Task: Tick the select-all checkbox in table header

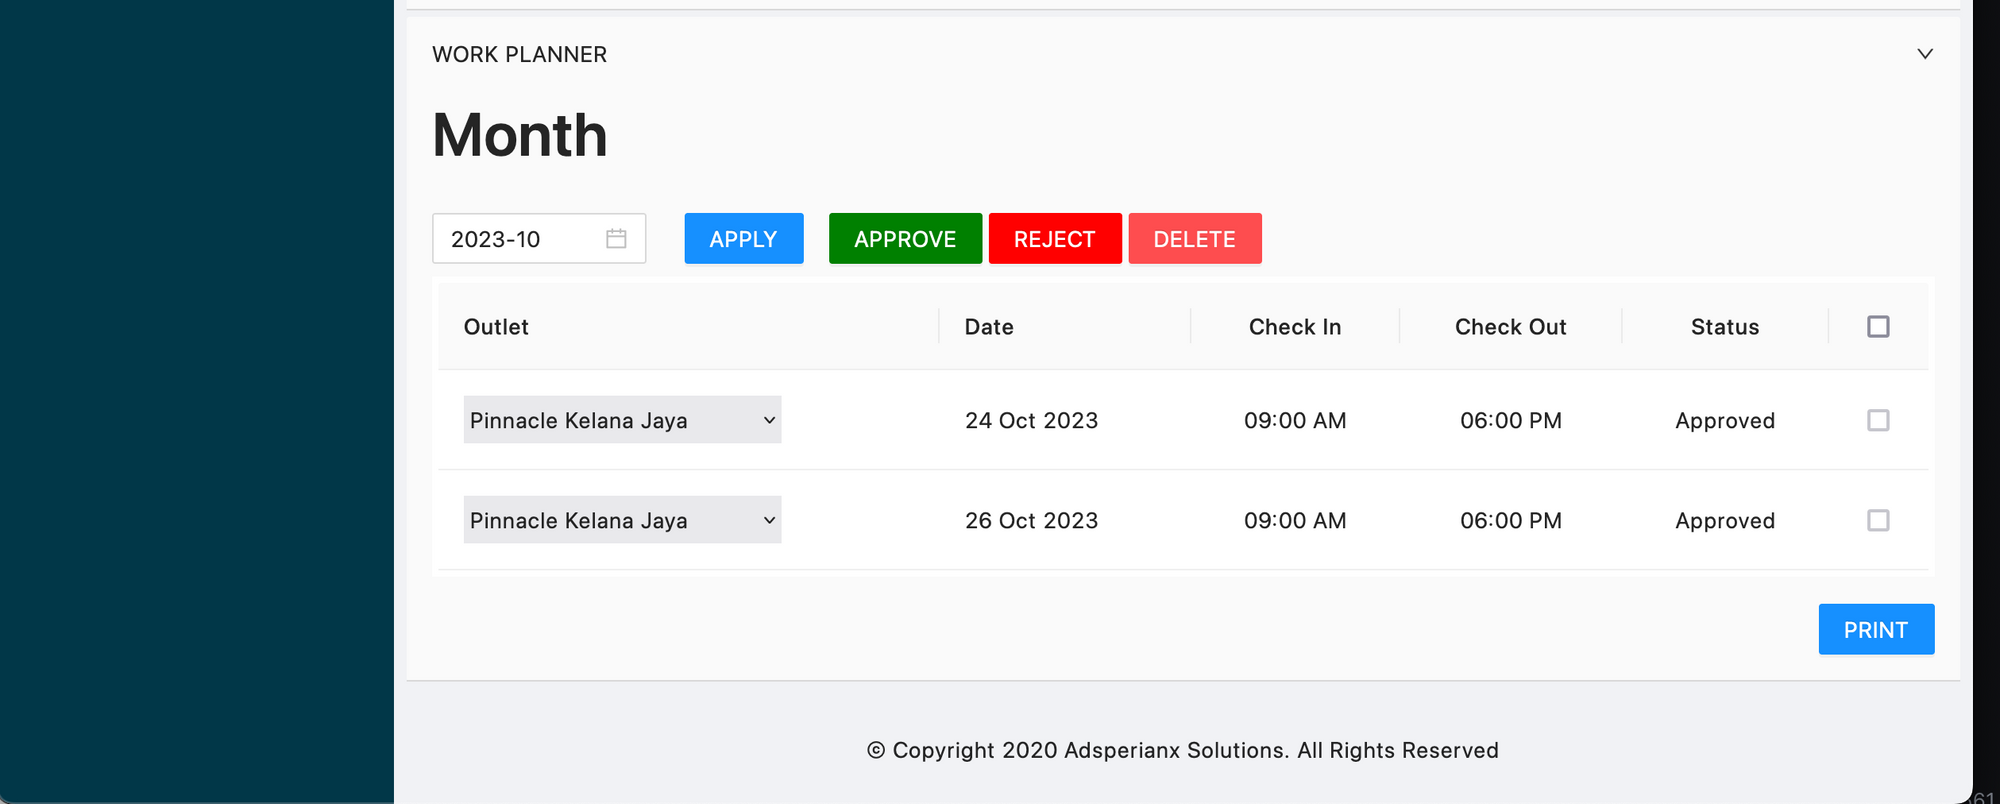Action: 1877,327
